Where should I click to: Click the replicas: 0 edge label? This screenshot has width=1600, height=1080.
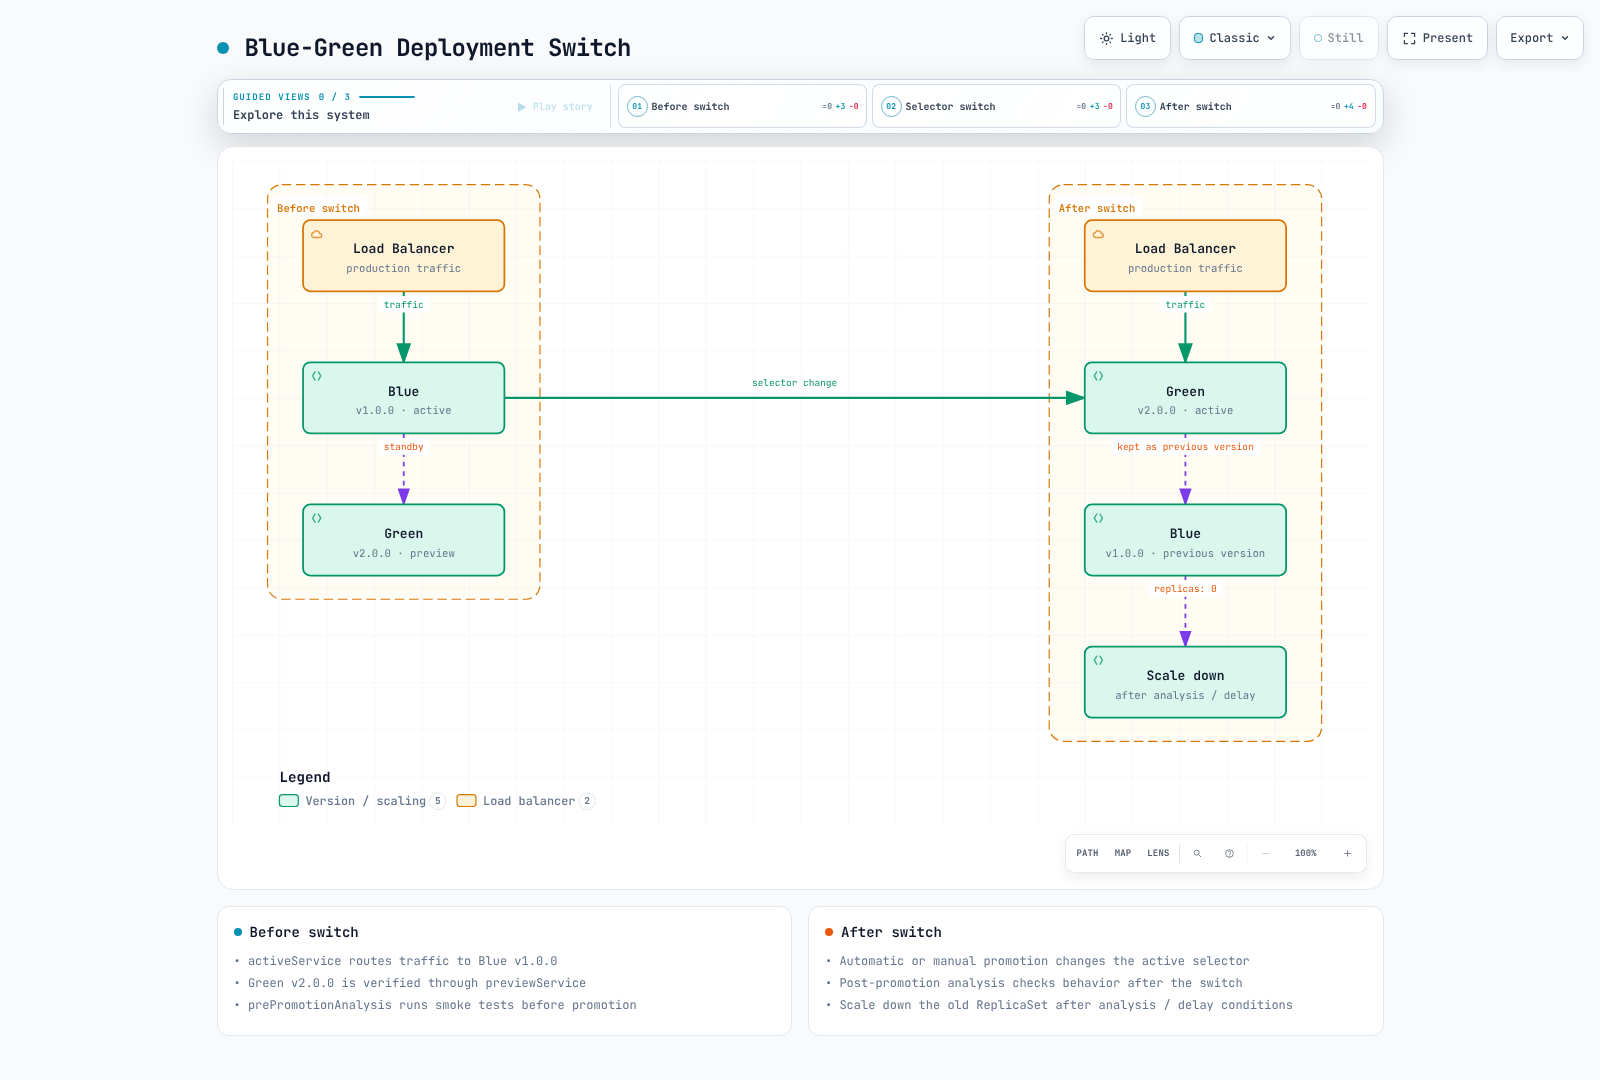[x=1185, y=589]
